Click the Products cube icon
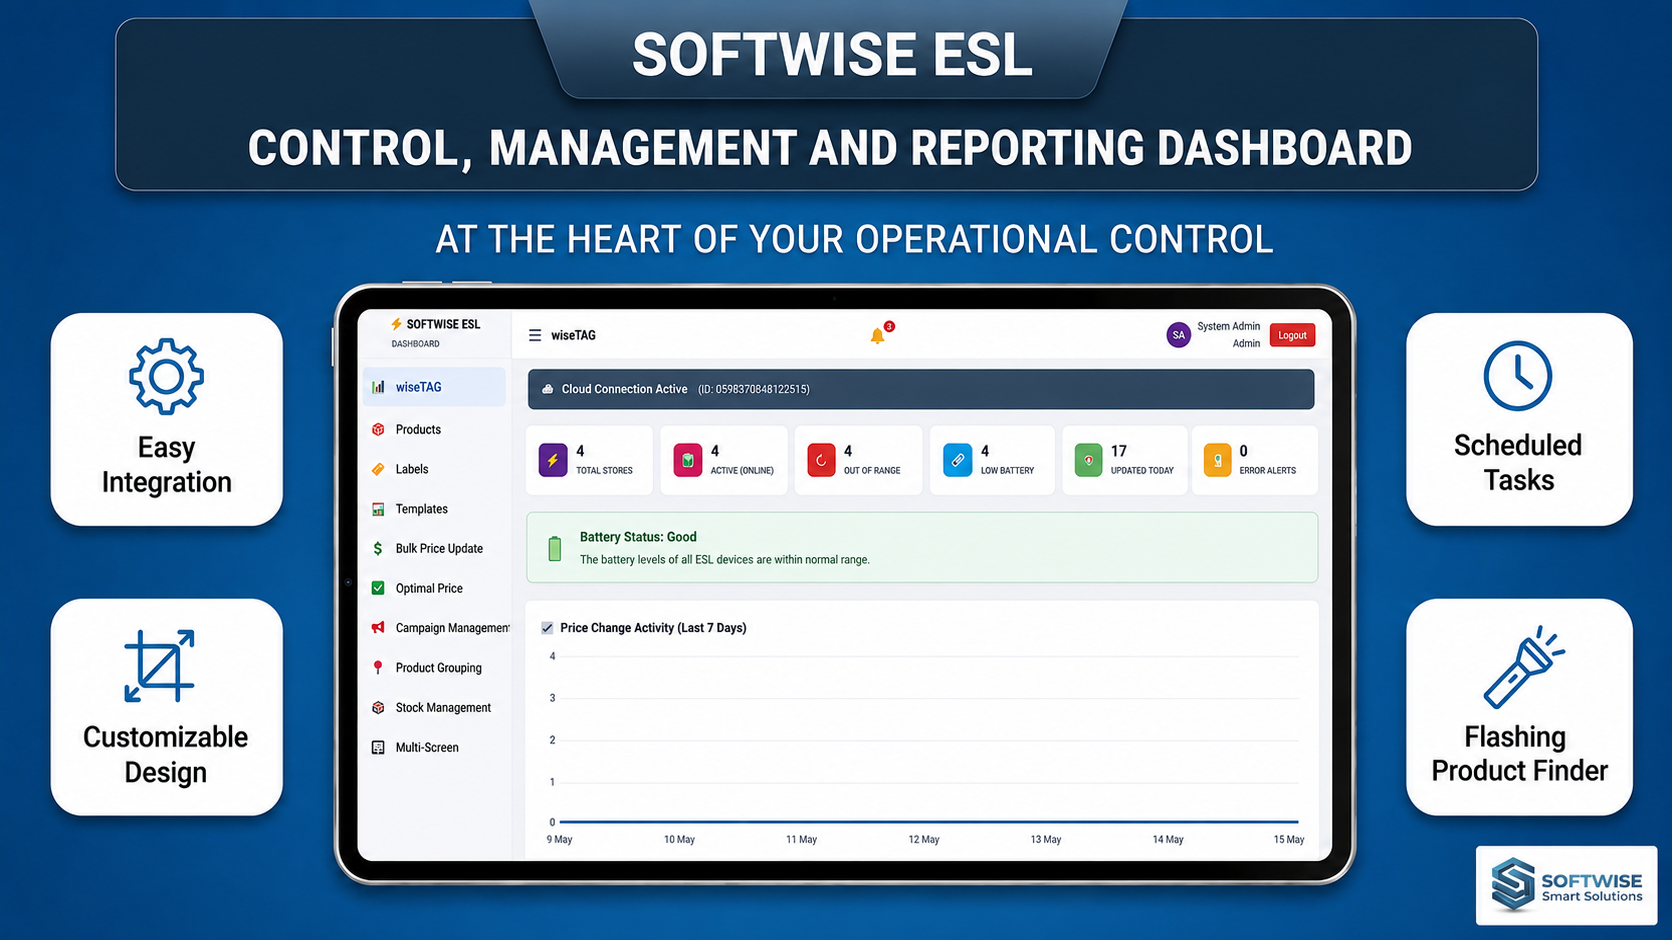This screenshot has height=940, width=1672. (x=378, y=429)
